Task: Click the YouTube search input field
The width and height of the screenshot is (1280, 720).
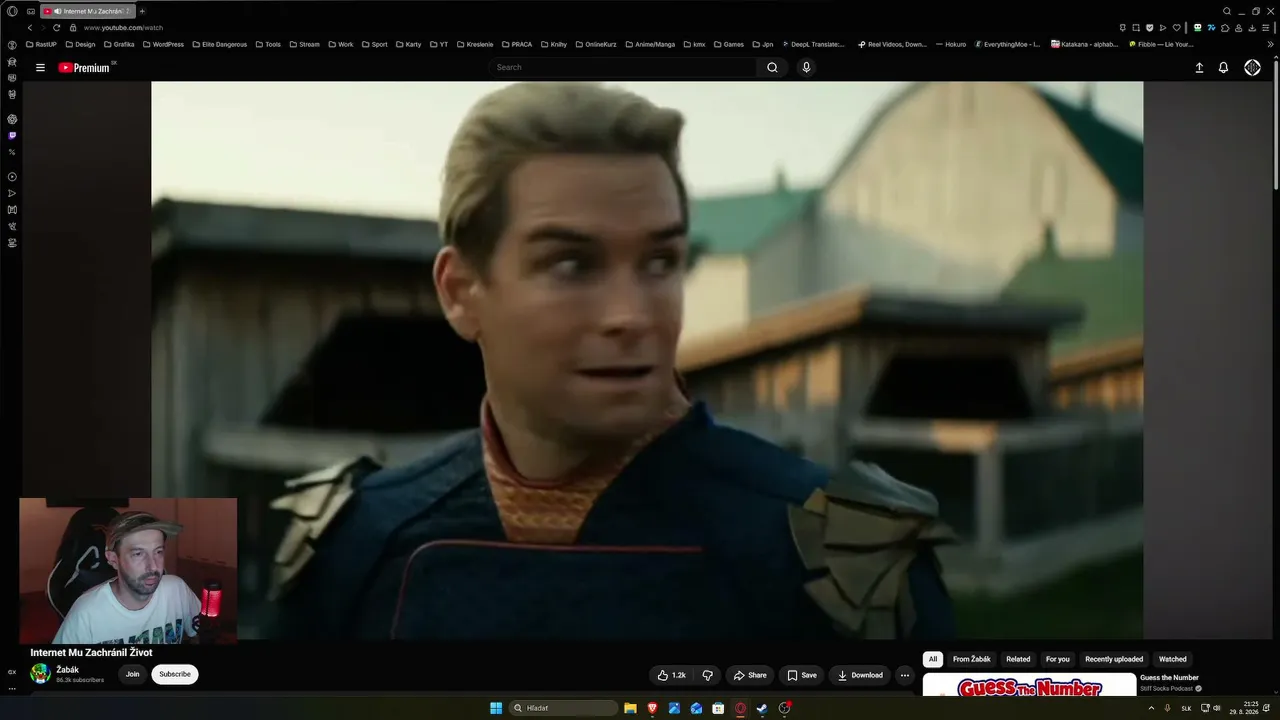Action: point(624,68)
